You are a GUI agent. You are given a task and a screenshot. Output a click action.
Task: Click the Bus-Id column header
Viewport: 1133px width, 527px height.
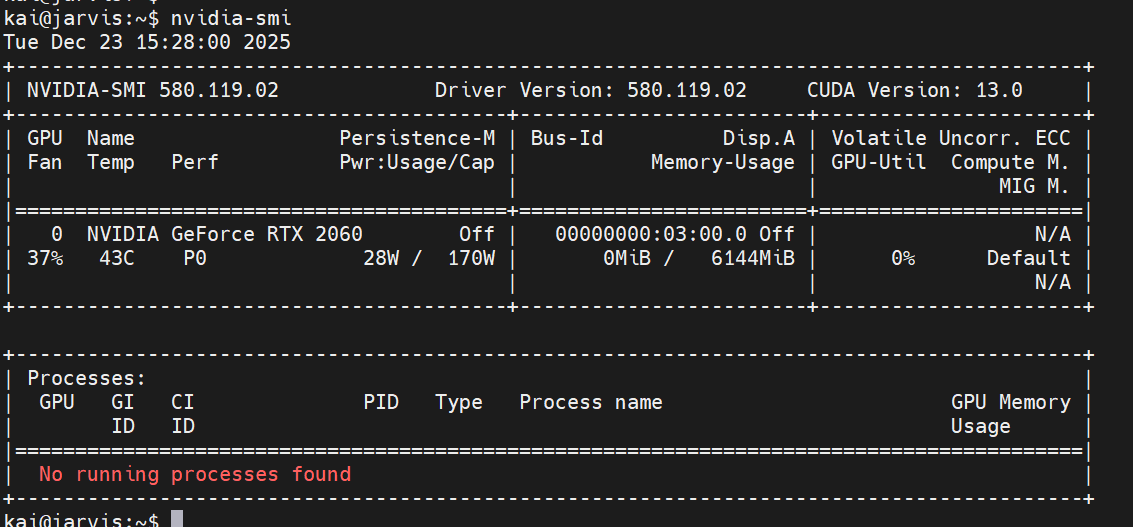[x=566, y=138]
